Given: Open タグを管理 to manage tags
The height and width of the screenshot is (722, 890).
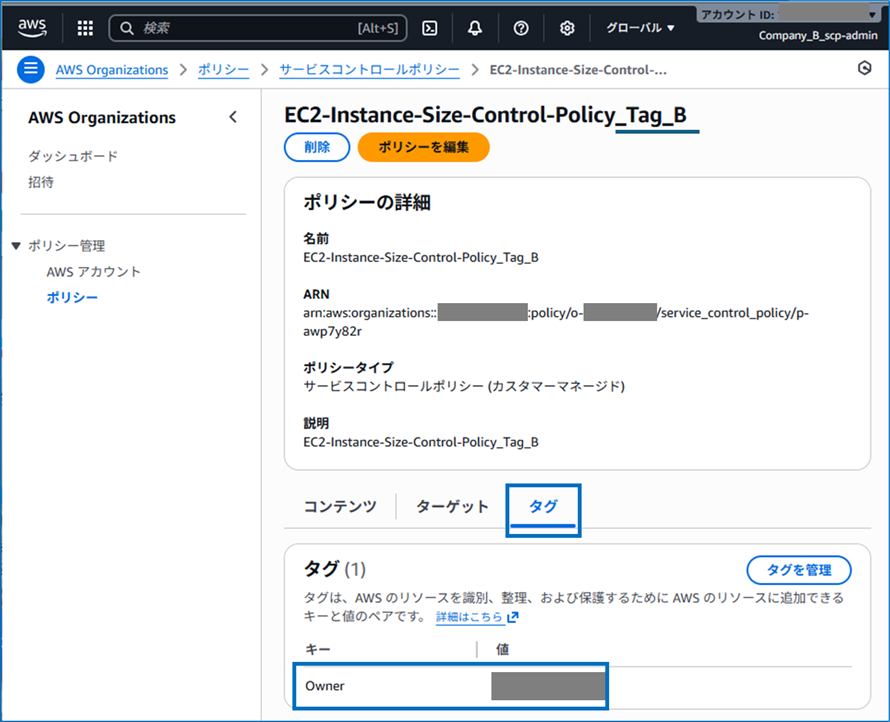Looking at the screenshot, I should 799,569.
